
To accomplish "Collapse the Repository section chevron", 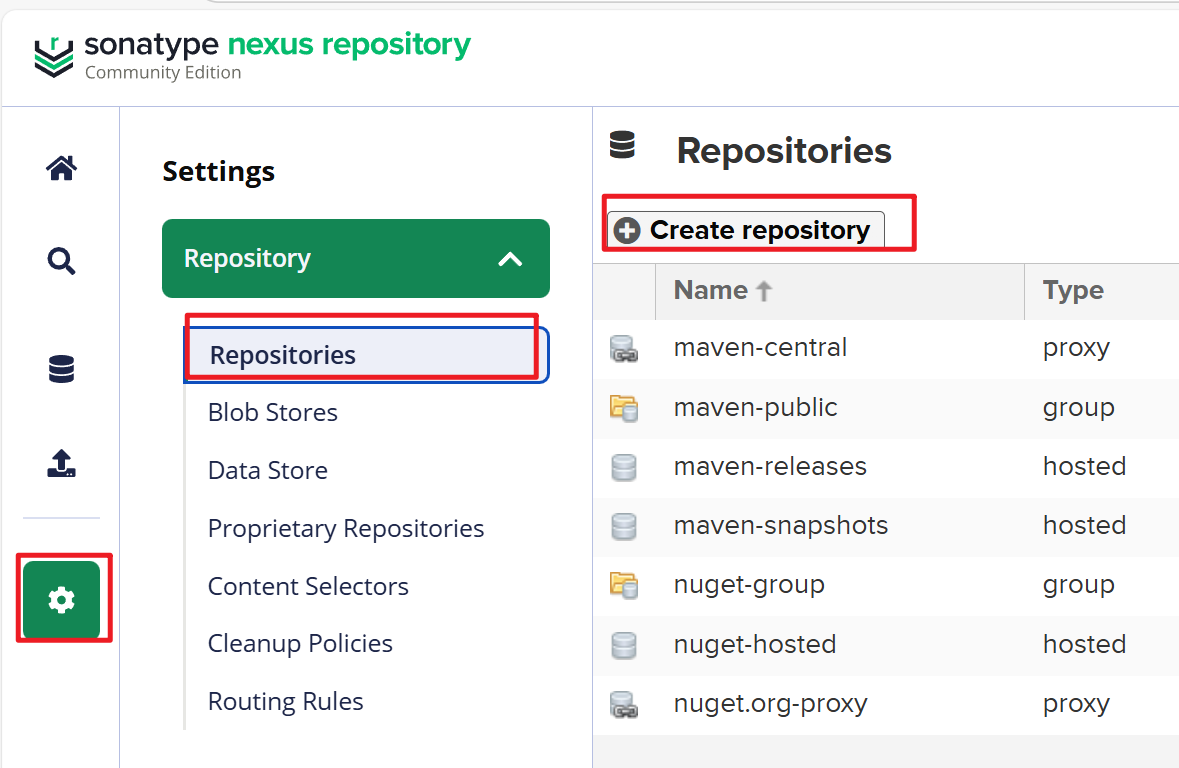I will coord(510,259).
